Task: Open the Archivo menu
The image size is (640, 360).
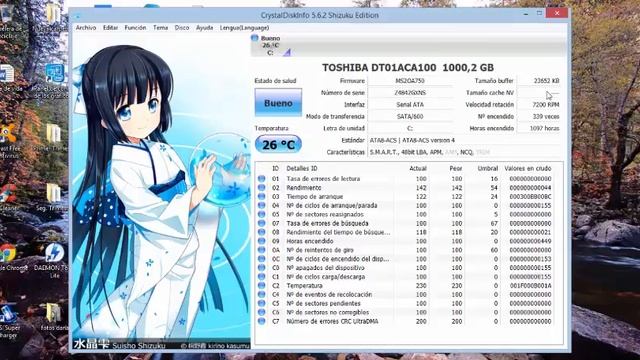Action: pos(86,28)
